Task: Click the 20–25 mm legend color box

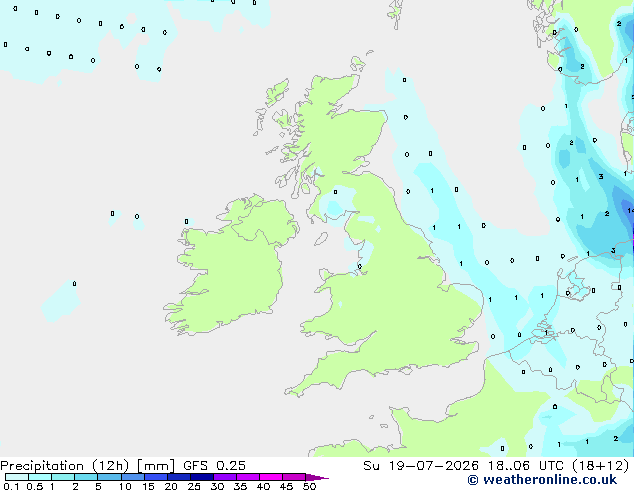Action: pyautogui.click(x=178, y=477)
